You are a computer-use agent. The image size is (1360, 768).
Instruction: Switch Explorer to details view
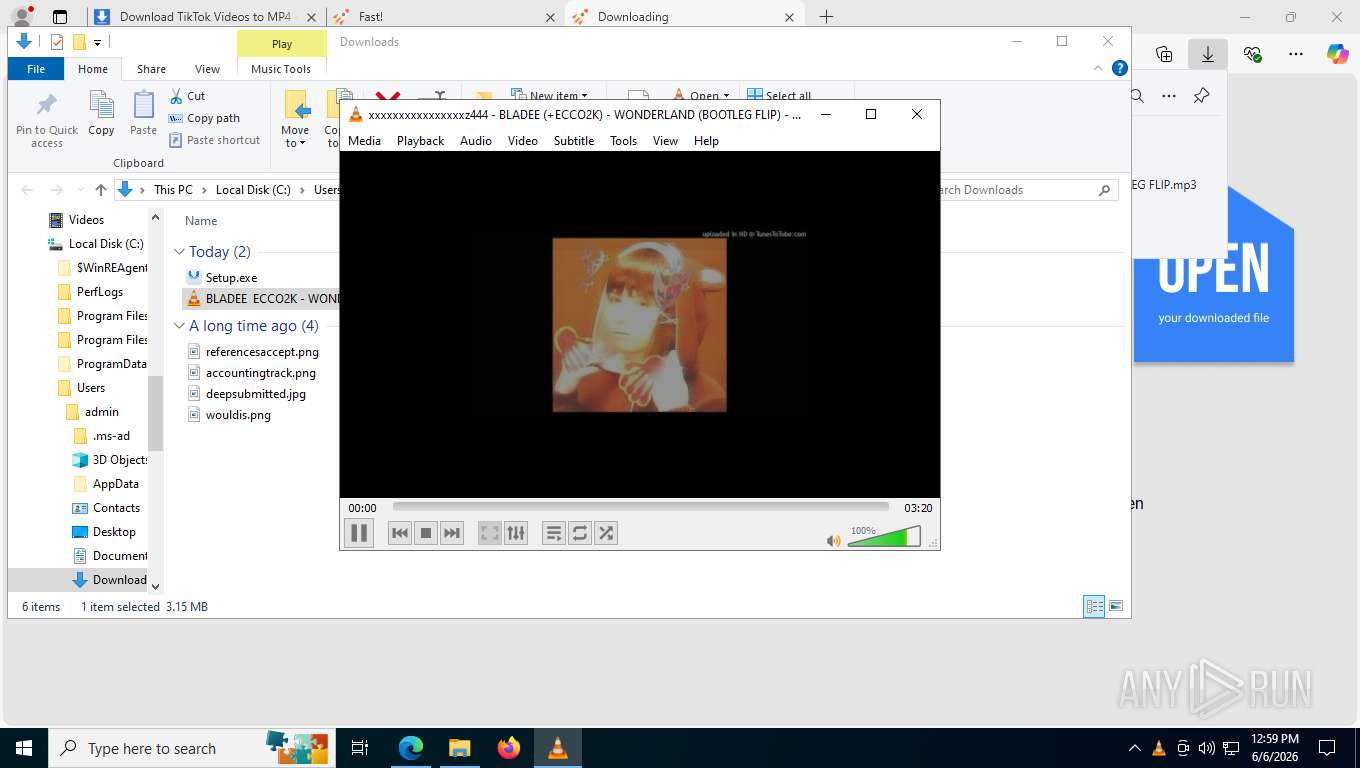[x=1094, y=606]
